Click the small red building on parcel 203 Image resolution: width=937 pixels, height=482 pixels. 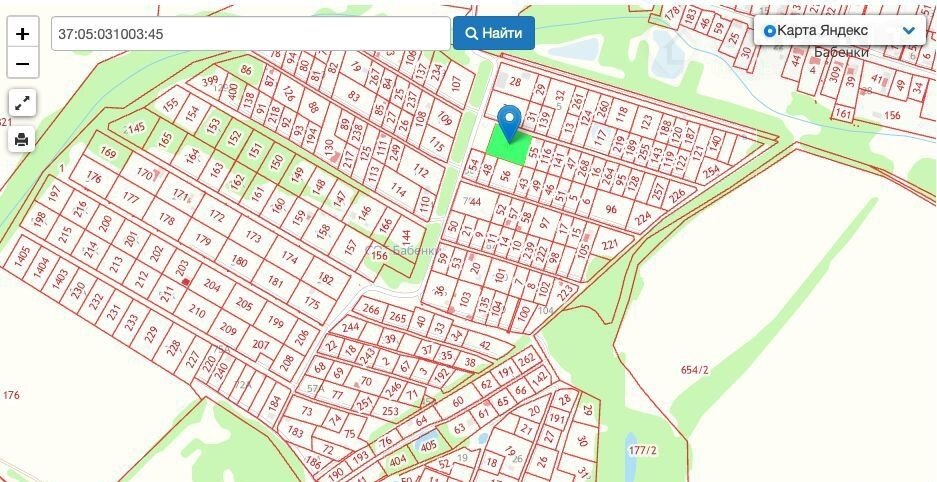[x=186, y=282]
